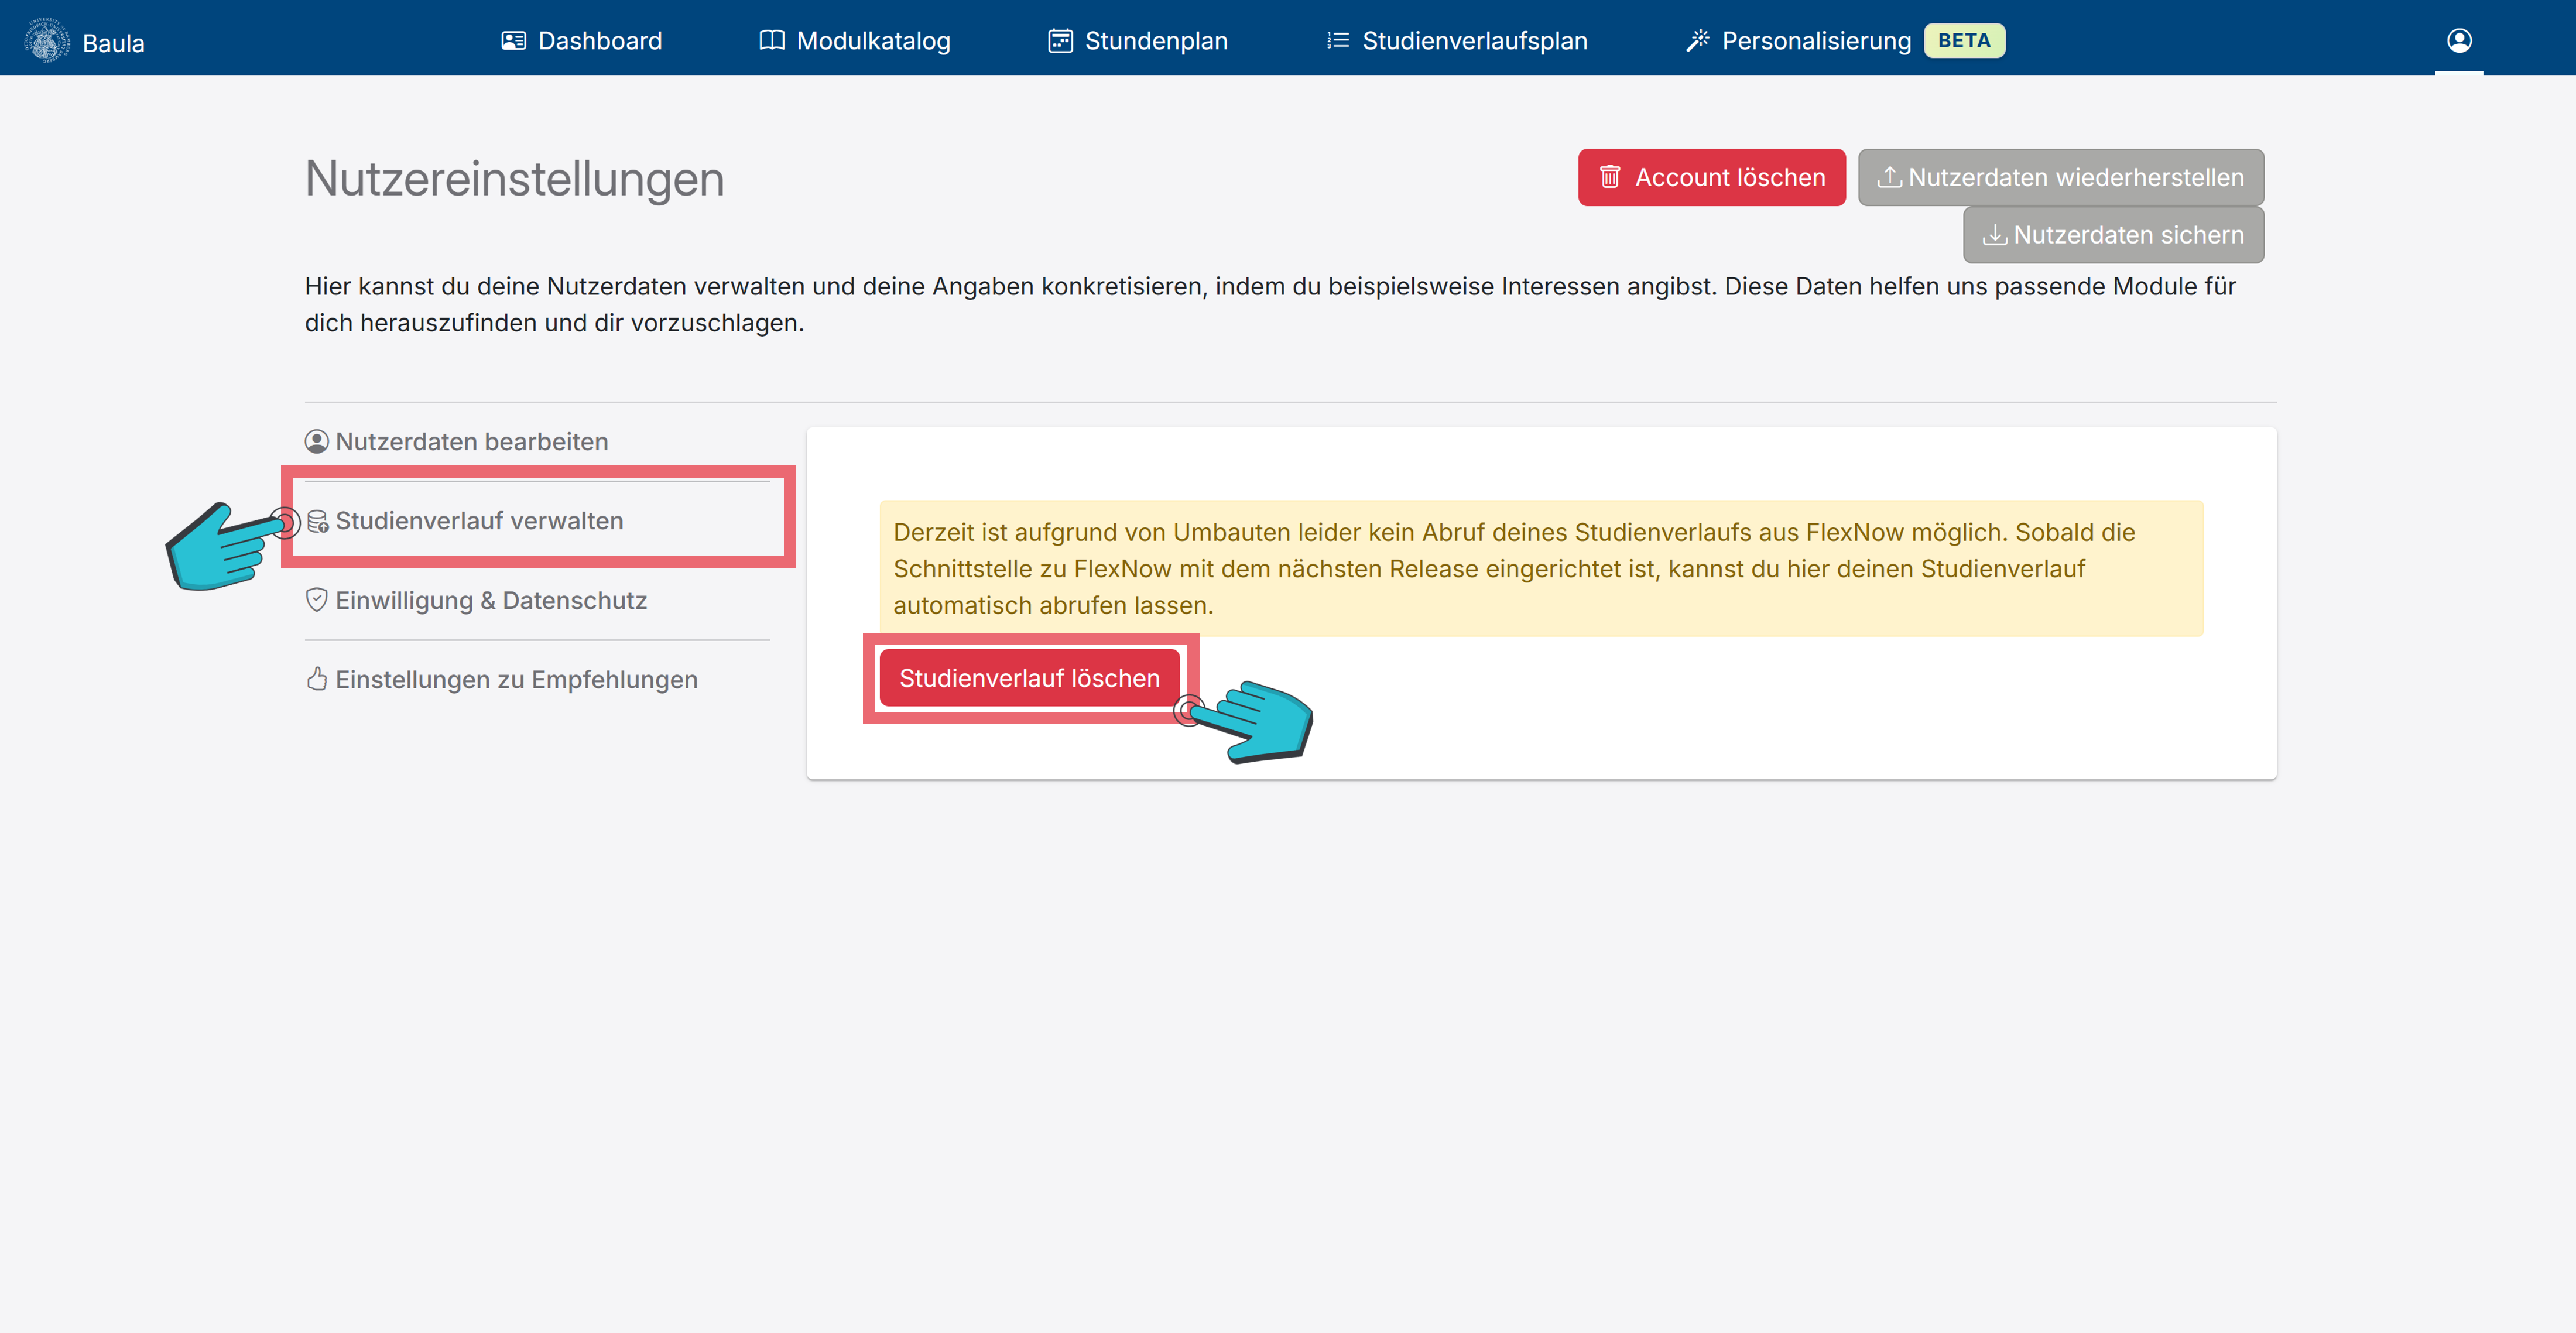The image size is (2576, 1333).
Task: Switch to Einwilligung & Datenschutz tab
Action: (x=538, y=600)
